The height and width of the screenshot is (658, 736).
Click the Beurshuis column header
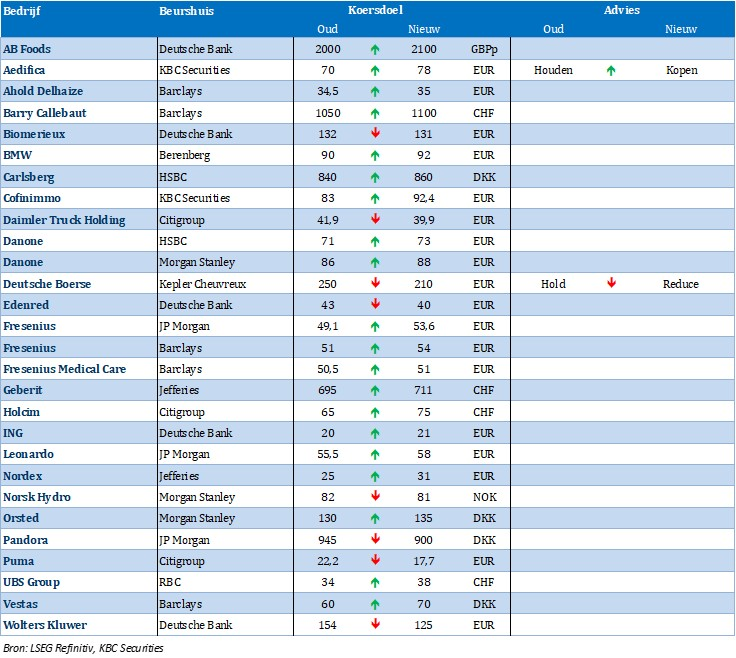pyautogui.click(x=186, y=10)
